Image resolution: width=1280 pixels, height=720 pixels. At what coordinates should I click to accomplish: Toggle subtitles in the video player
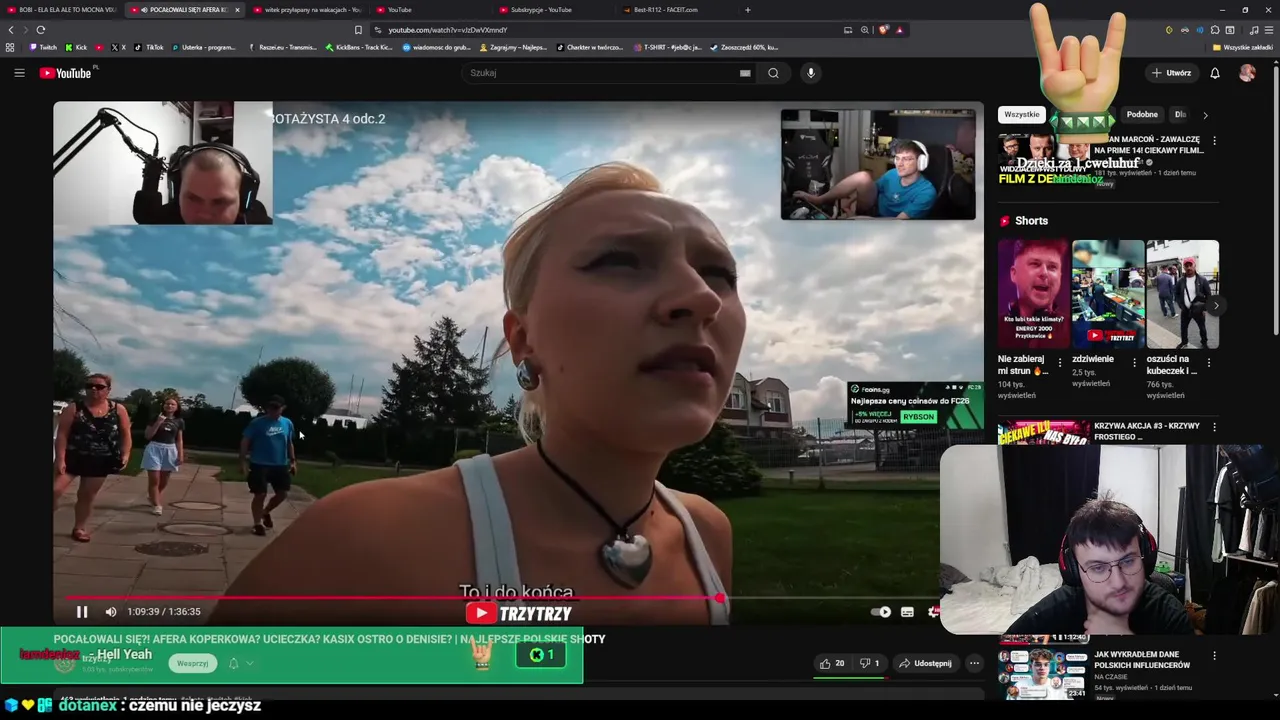point(907,612)
